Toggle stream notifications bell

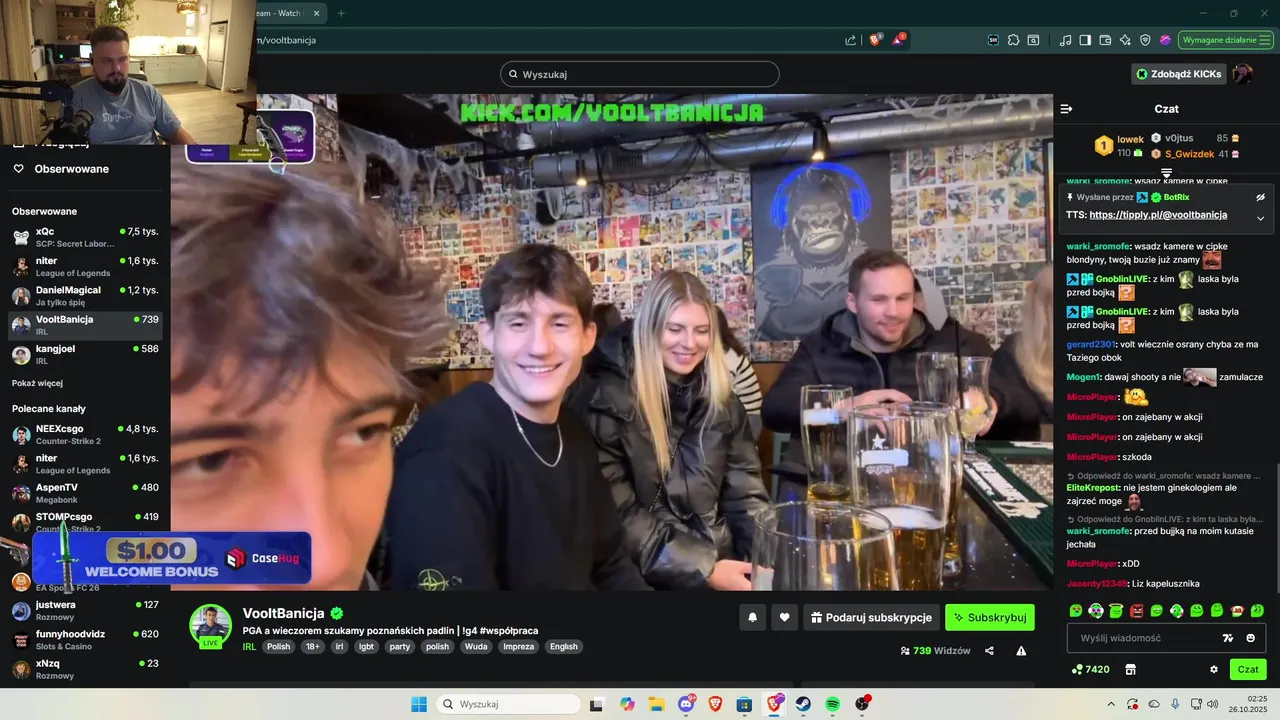coord(753,617)
